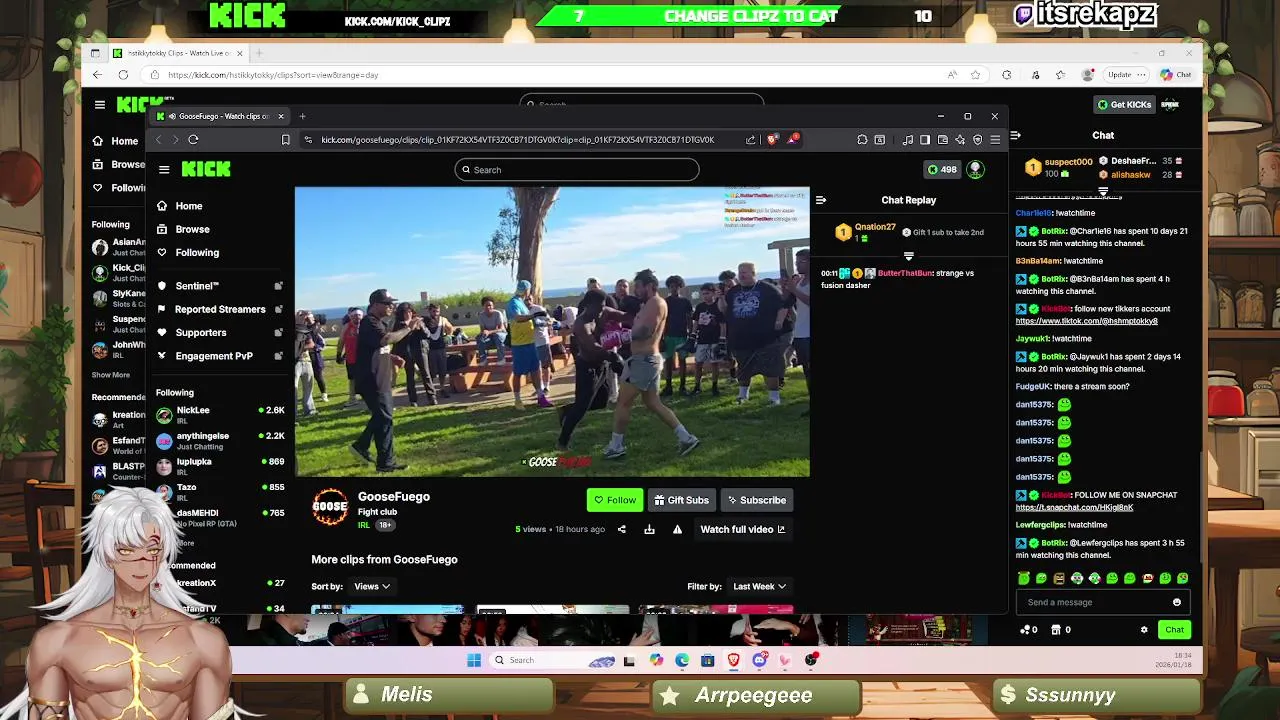Image resolution: width=1280 pixels, height=720 pixels.
Task: Select Browse in front window sidebar
Action: (x=192, y=229)
